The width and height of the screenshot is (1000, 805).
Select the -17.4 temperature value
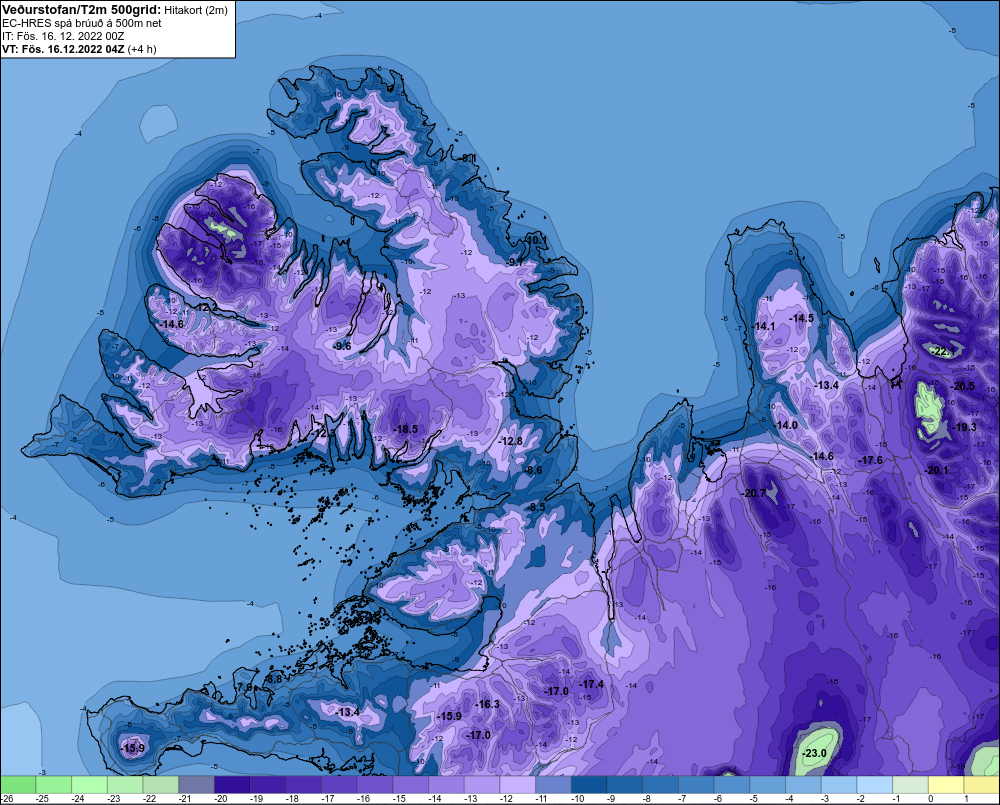[591, 684]
